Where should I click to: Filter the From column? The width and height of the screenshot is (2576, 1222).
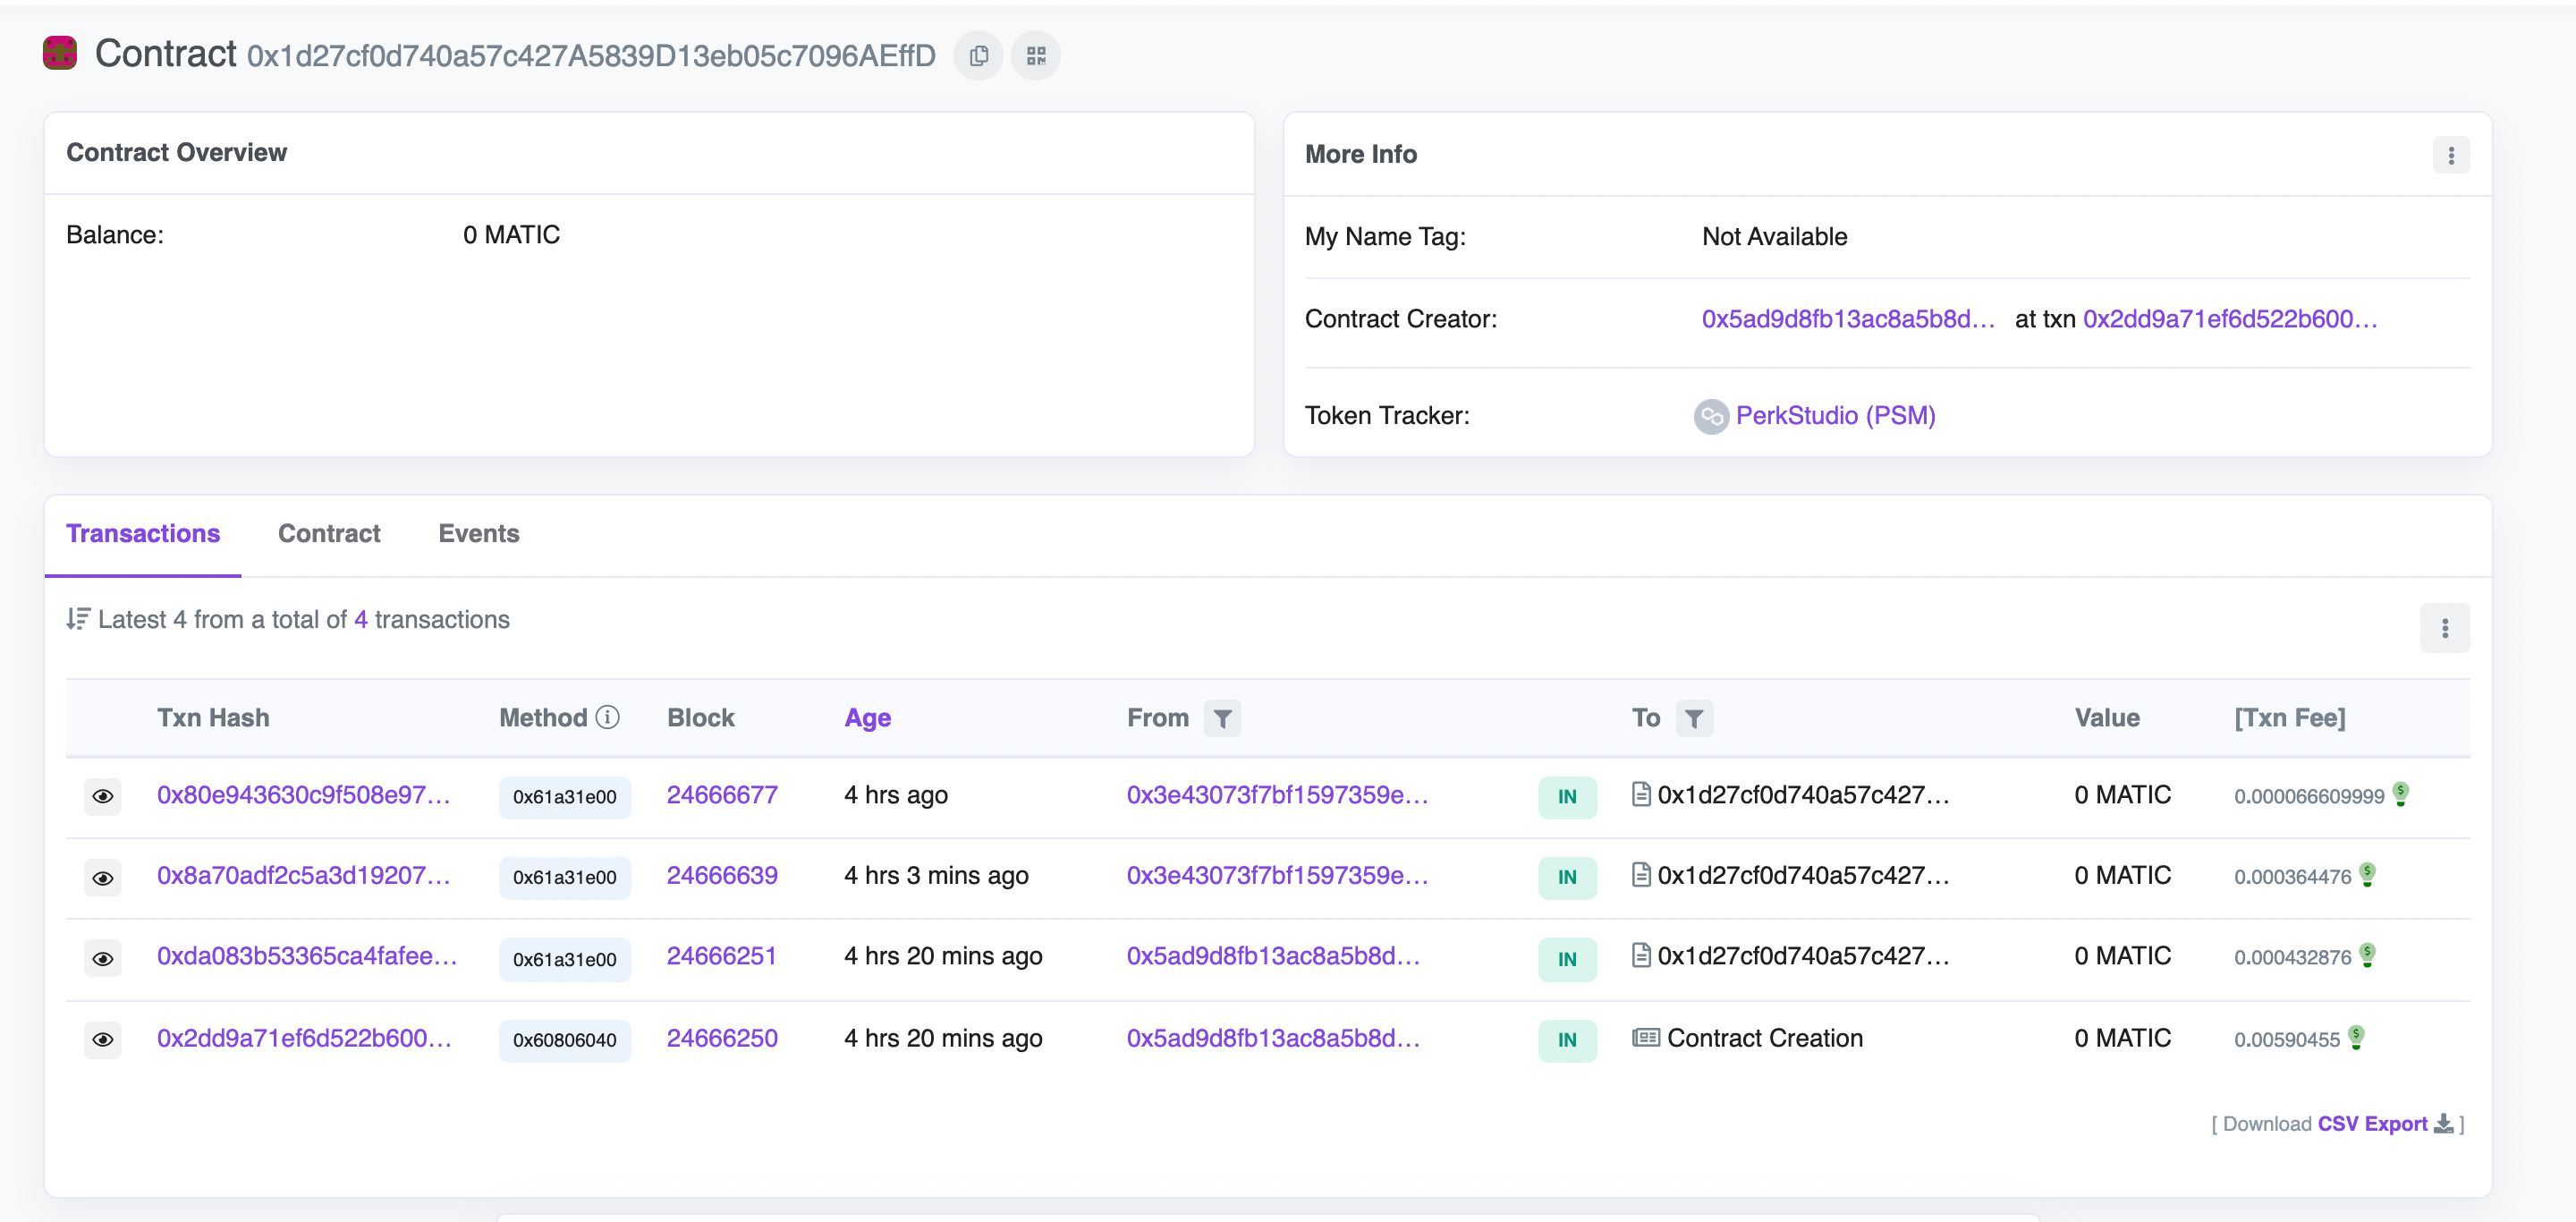tap(1222, 718)
